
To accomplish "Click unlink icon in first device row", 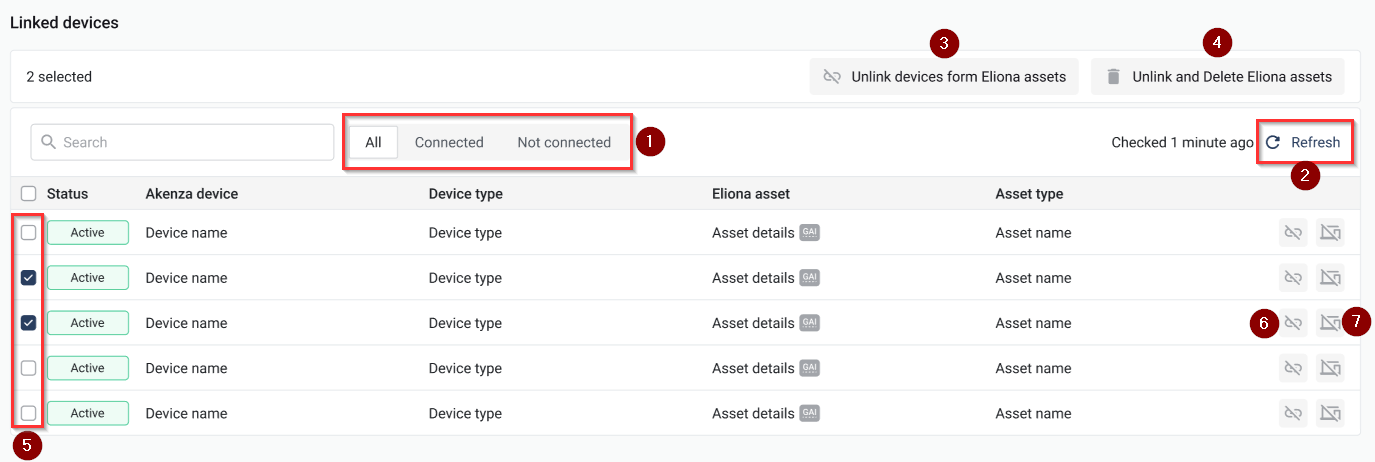I will click(x=1293, y=233).
